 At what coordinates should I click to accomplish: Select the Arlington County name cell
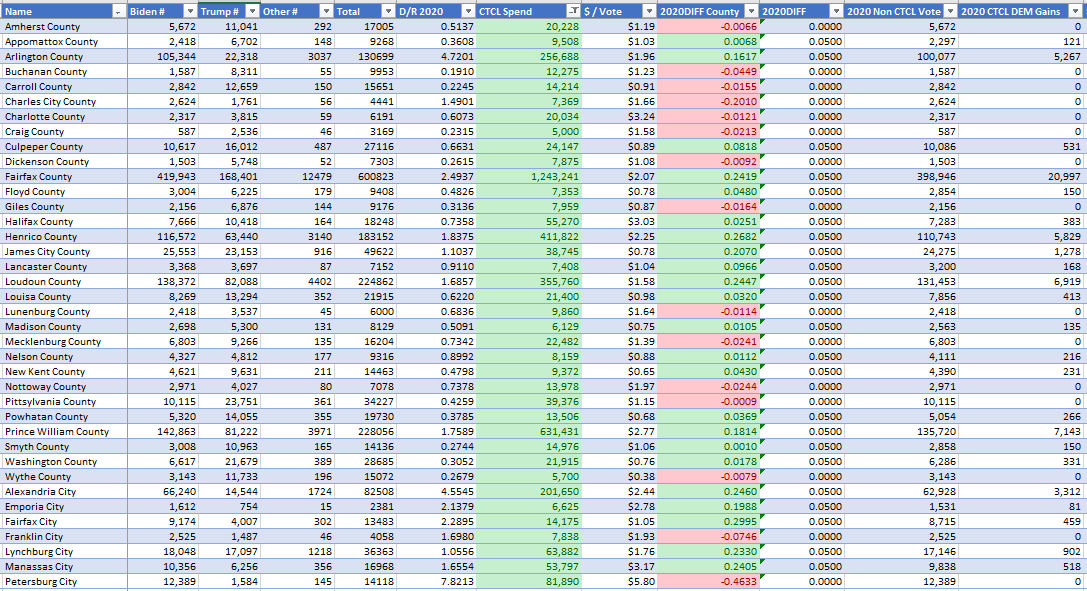click(64, 57)
